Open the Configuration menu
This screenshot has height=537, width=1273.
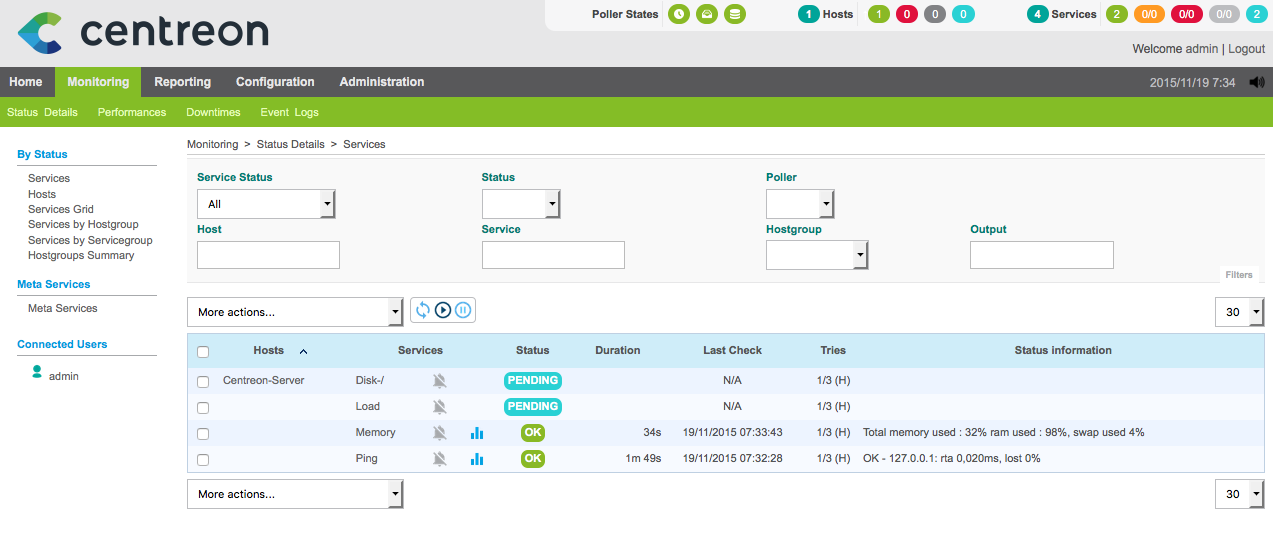275,82
